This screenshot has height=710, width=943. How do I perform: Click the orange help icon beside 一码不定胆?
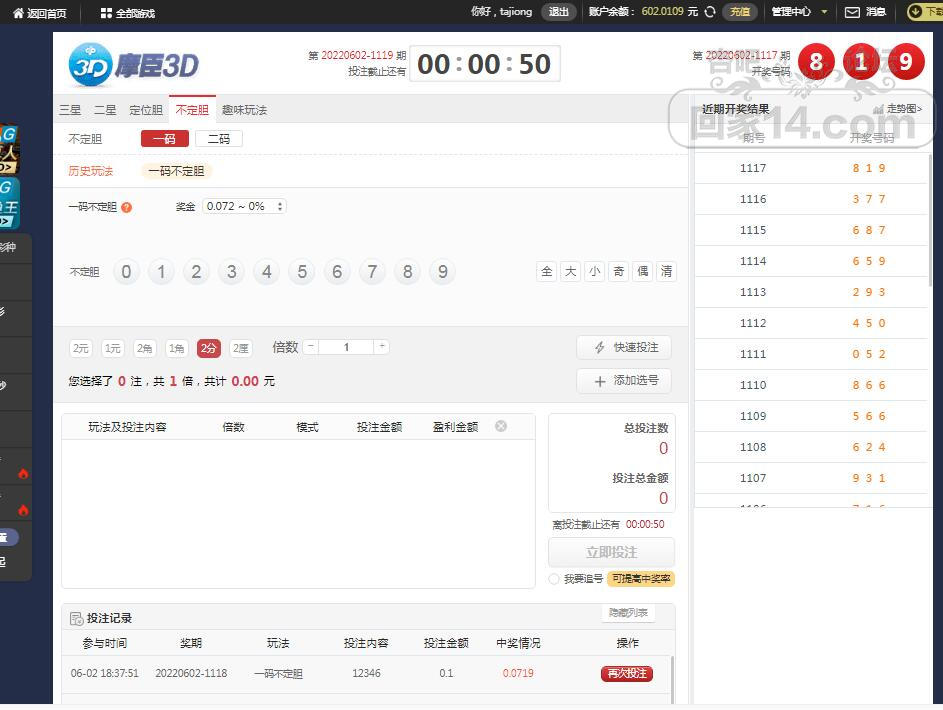127,207
